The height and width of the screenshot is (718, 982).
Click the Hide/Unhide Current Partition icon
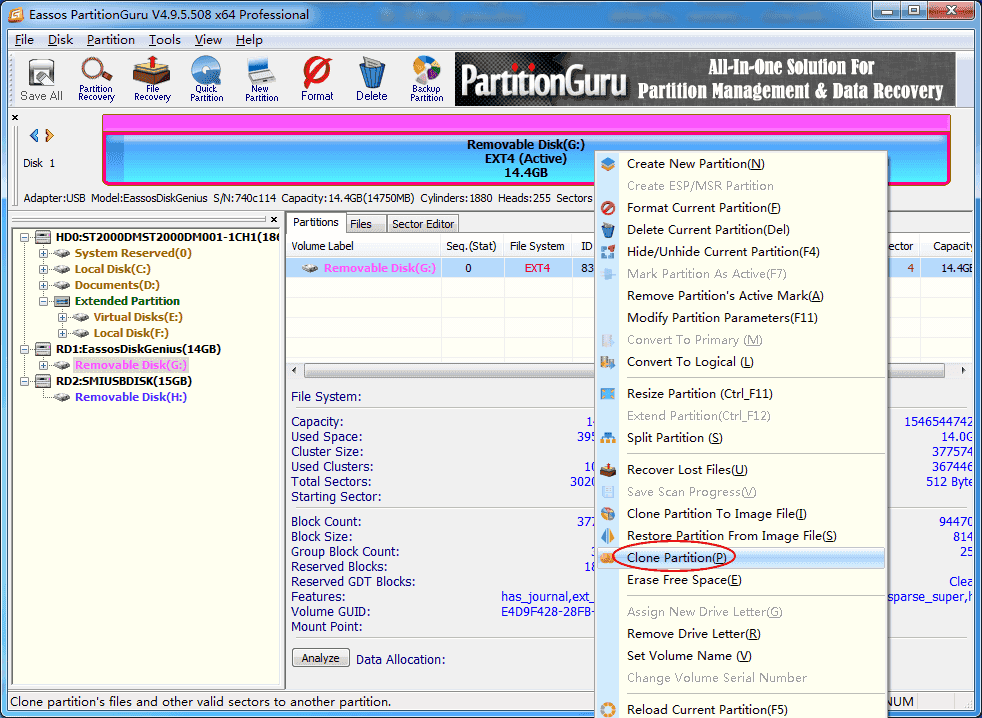pyautogui.click(x=608, y=252)
